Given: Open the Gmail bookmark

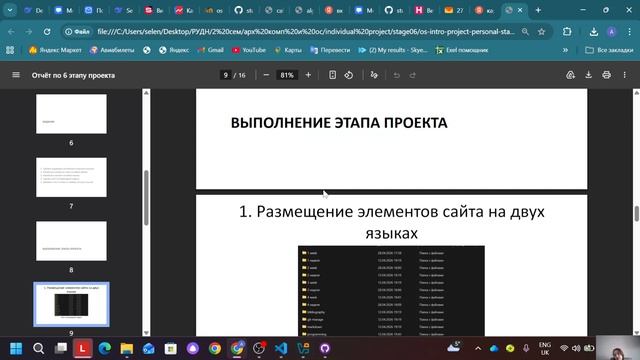Looking at the screenshot, I should pyautogui.click(x=211, y=50).
